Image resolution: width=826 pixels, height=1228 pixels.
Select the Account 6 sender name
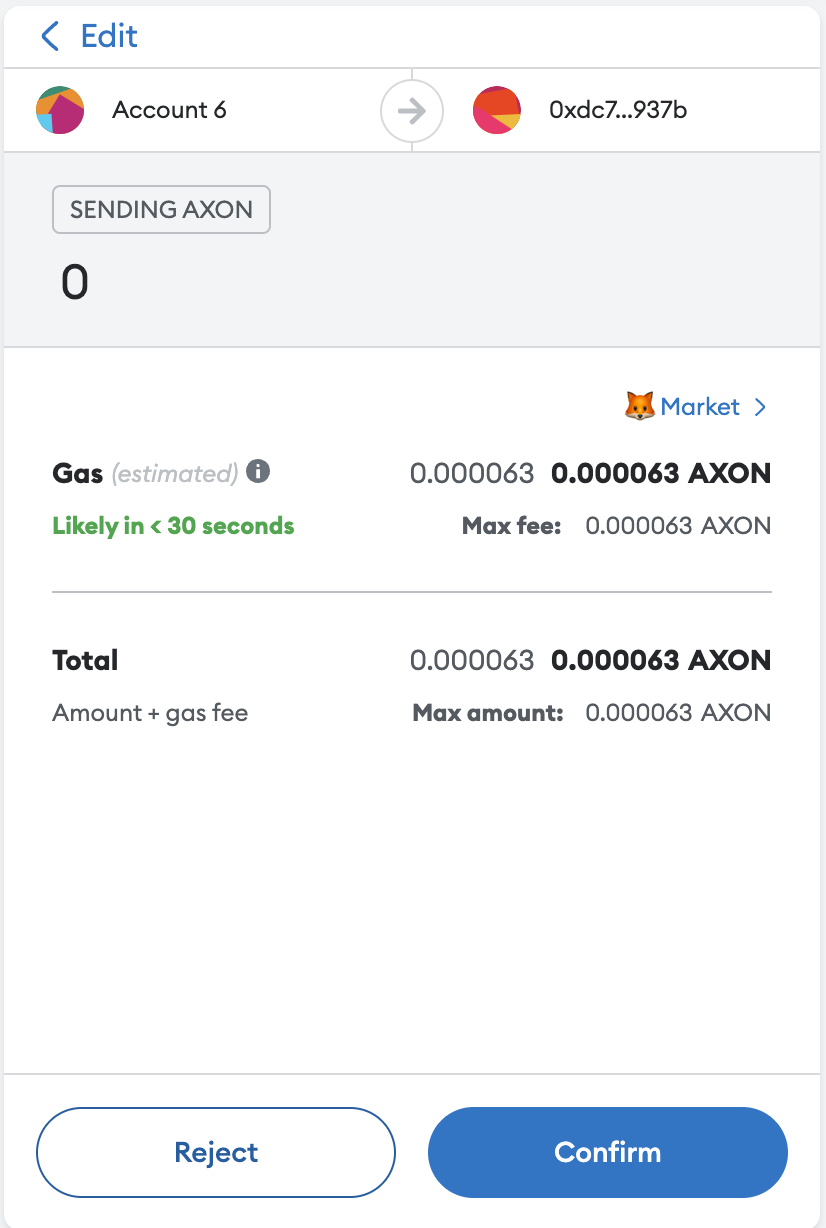pos(169,110)
